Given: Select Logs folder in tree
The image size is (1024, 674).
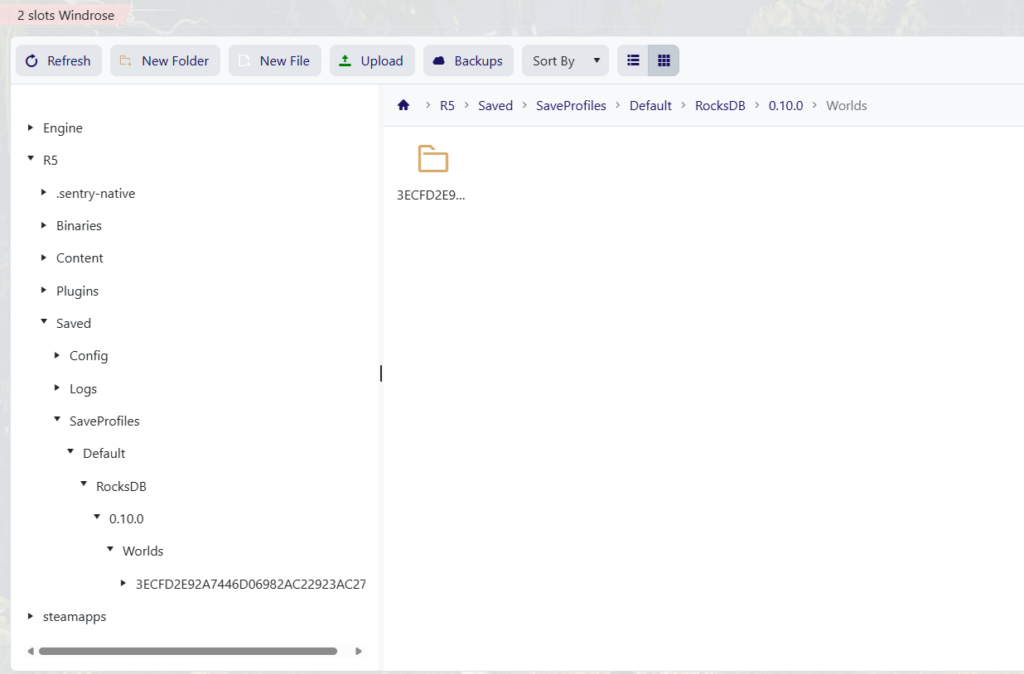Looking at the screenshot, I should click(x=83, y=389).
